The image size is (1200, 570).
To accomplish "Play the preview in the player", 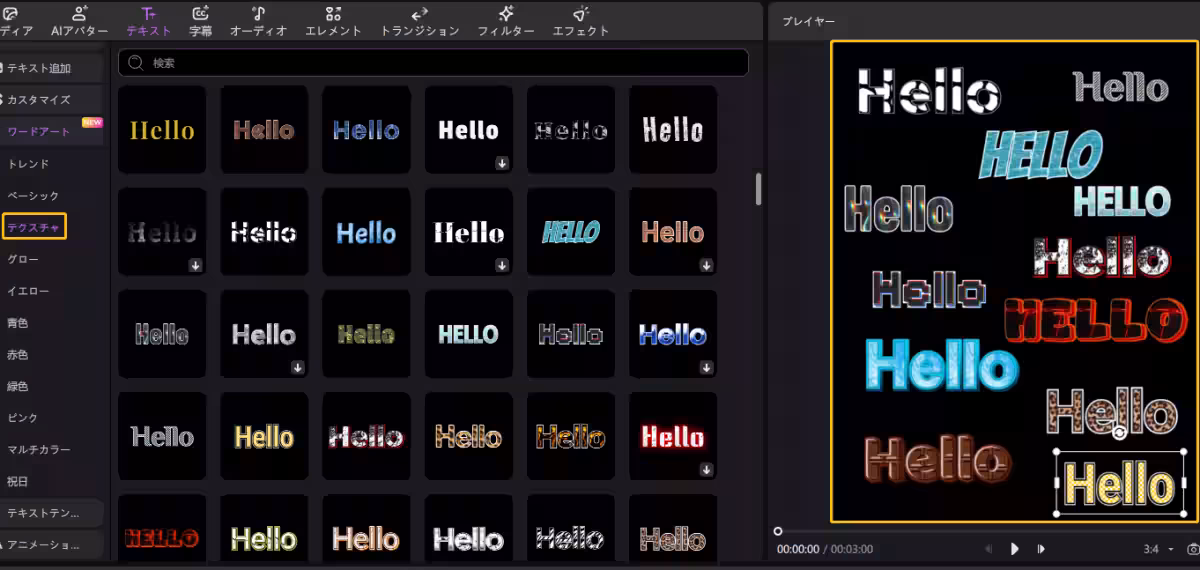I will click(x=1014, y=549).
